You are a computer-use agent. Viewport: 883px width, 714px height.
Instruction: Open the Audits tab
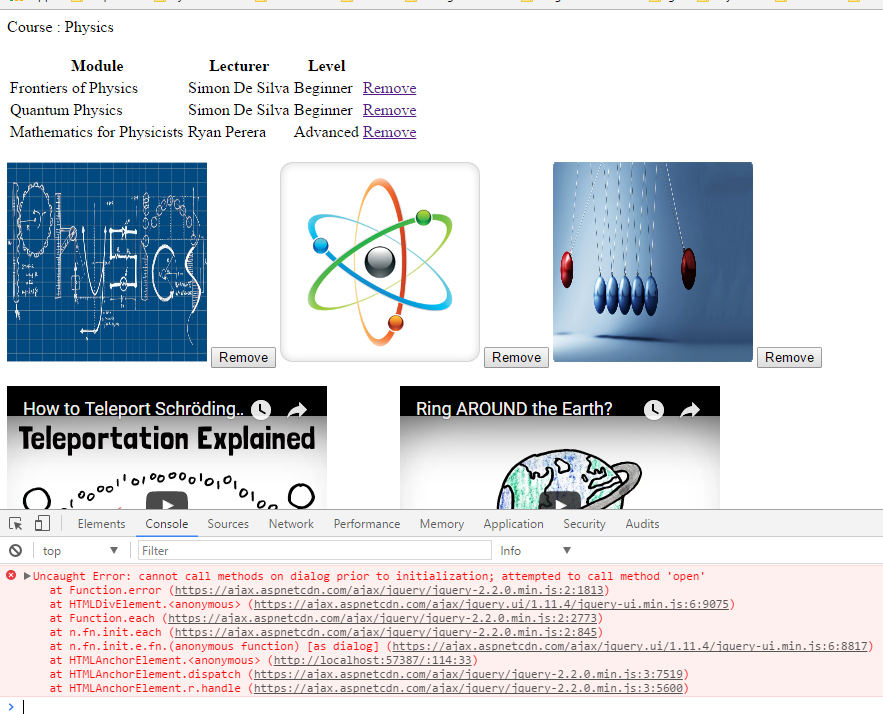643,524
